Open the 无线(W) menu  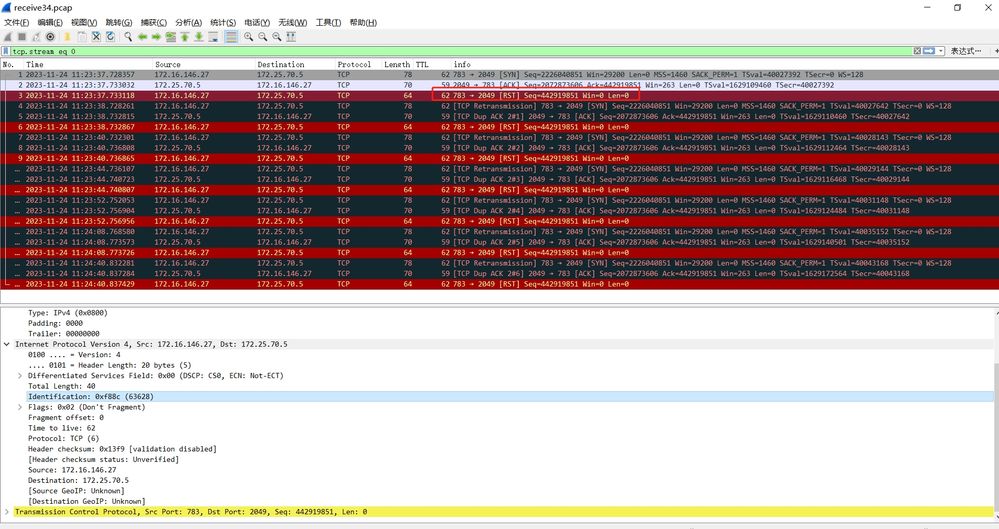tap(292, 22)
